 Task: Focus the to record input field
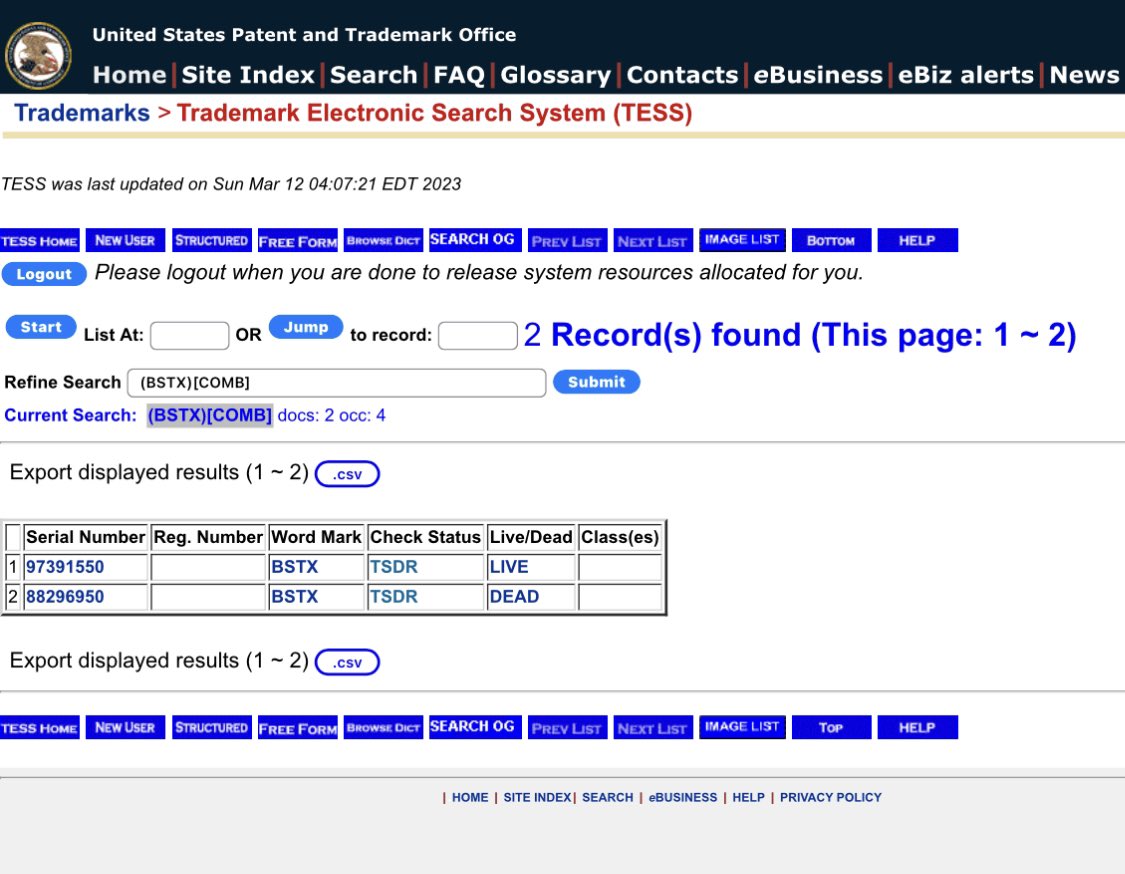pyautogui.click(x=477, y=336)
